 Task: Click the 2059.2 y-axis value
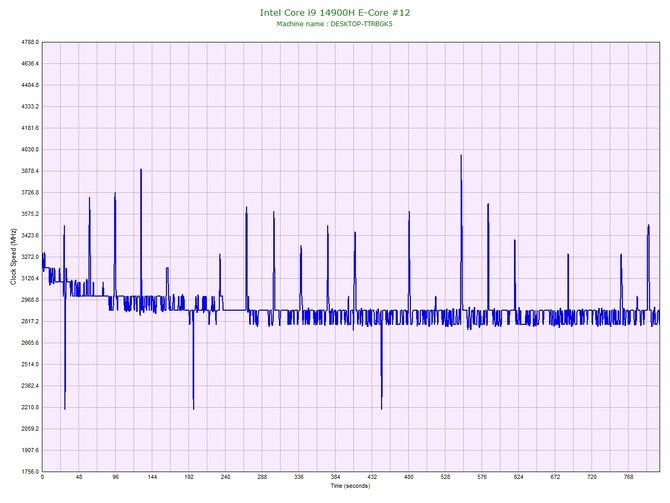(30, 429)
